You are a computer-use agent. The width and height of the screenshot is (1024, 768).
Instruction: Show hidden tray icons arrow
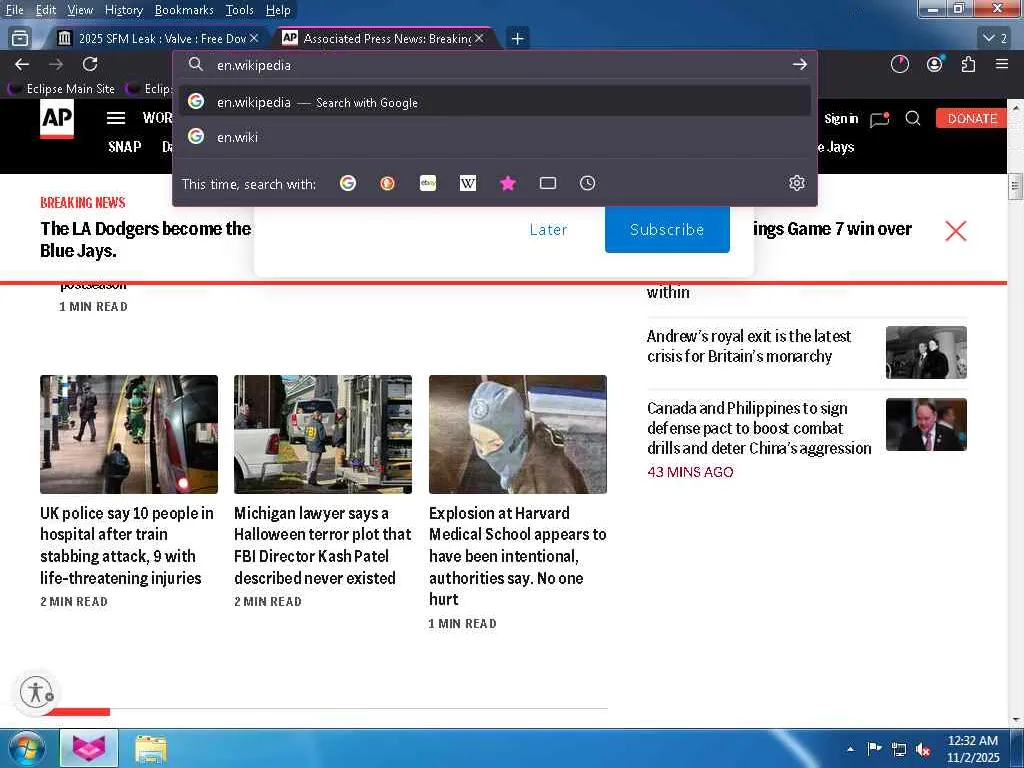(x=850, y=749)
